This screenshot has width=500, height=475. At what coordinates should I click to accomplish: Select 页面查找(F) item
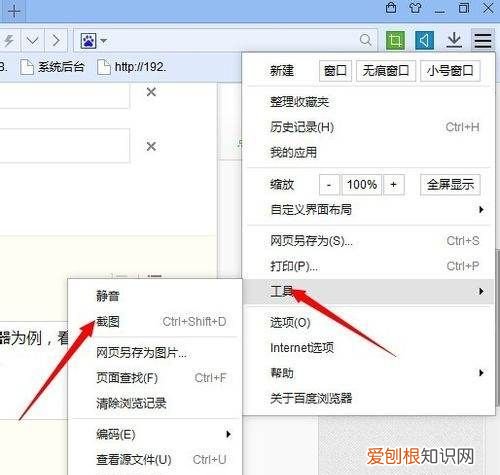point(155,378)
